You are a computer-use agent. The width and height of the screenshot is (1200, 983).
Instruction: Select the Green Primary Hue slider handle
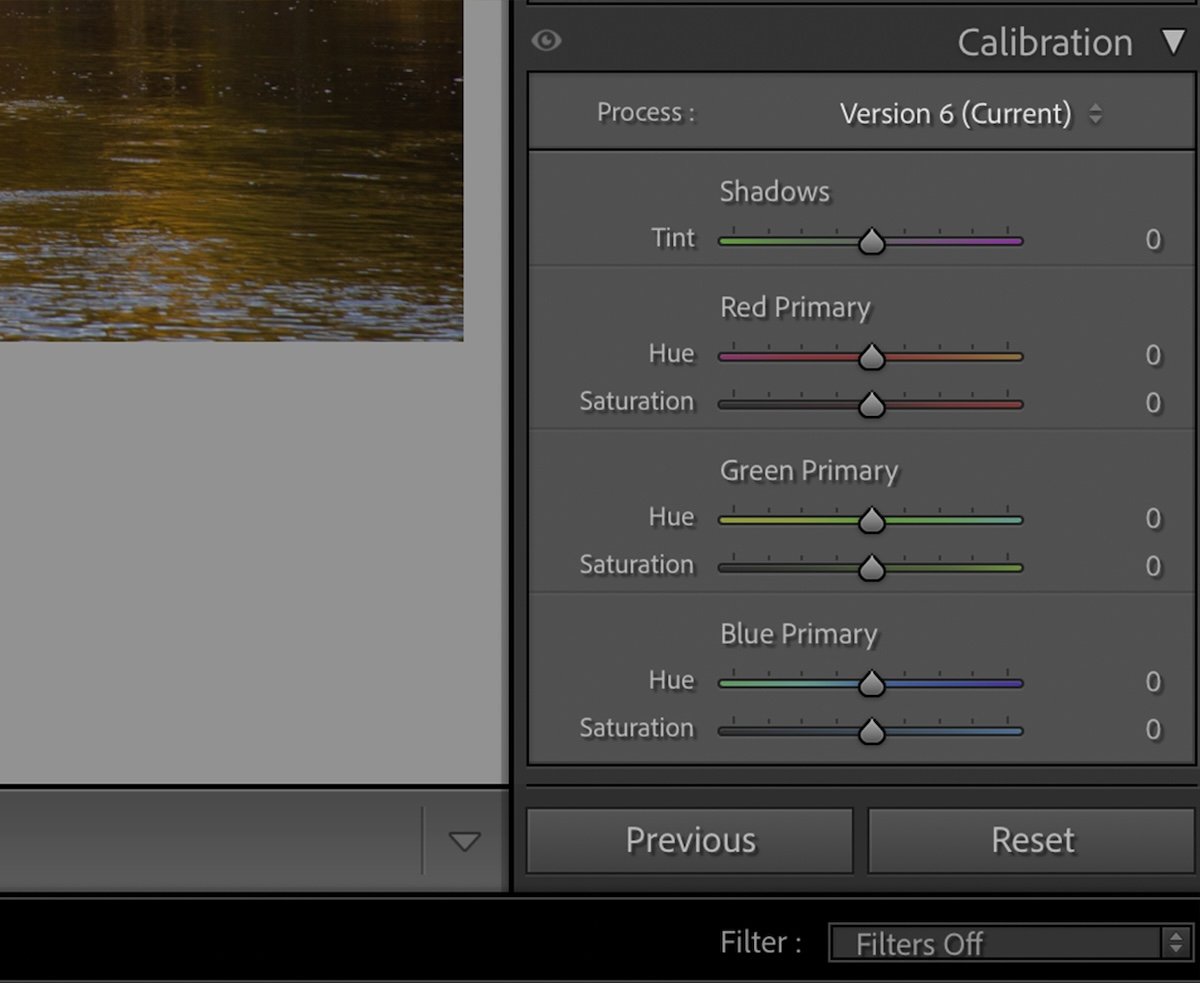coord(871,519)
